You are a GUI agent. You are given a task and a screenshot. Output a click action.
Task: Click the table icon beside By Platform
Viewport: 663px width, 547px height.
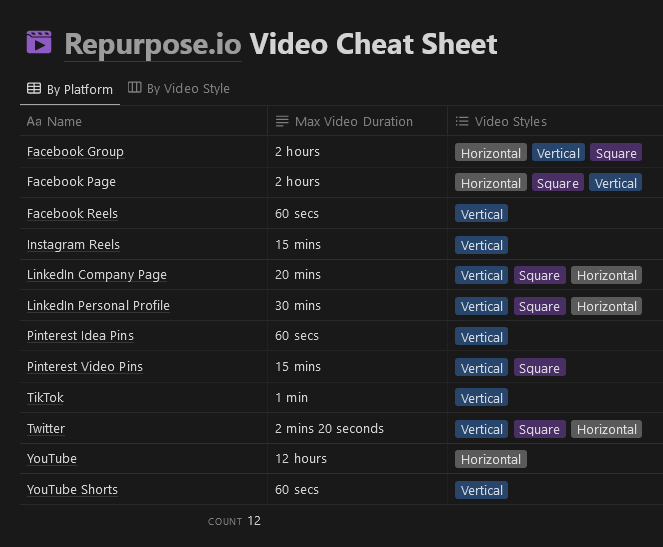click(34, 89)
